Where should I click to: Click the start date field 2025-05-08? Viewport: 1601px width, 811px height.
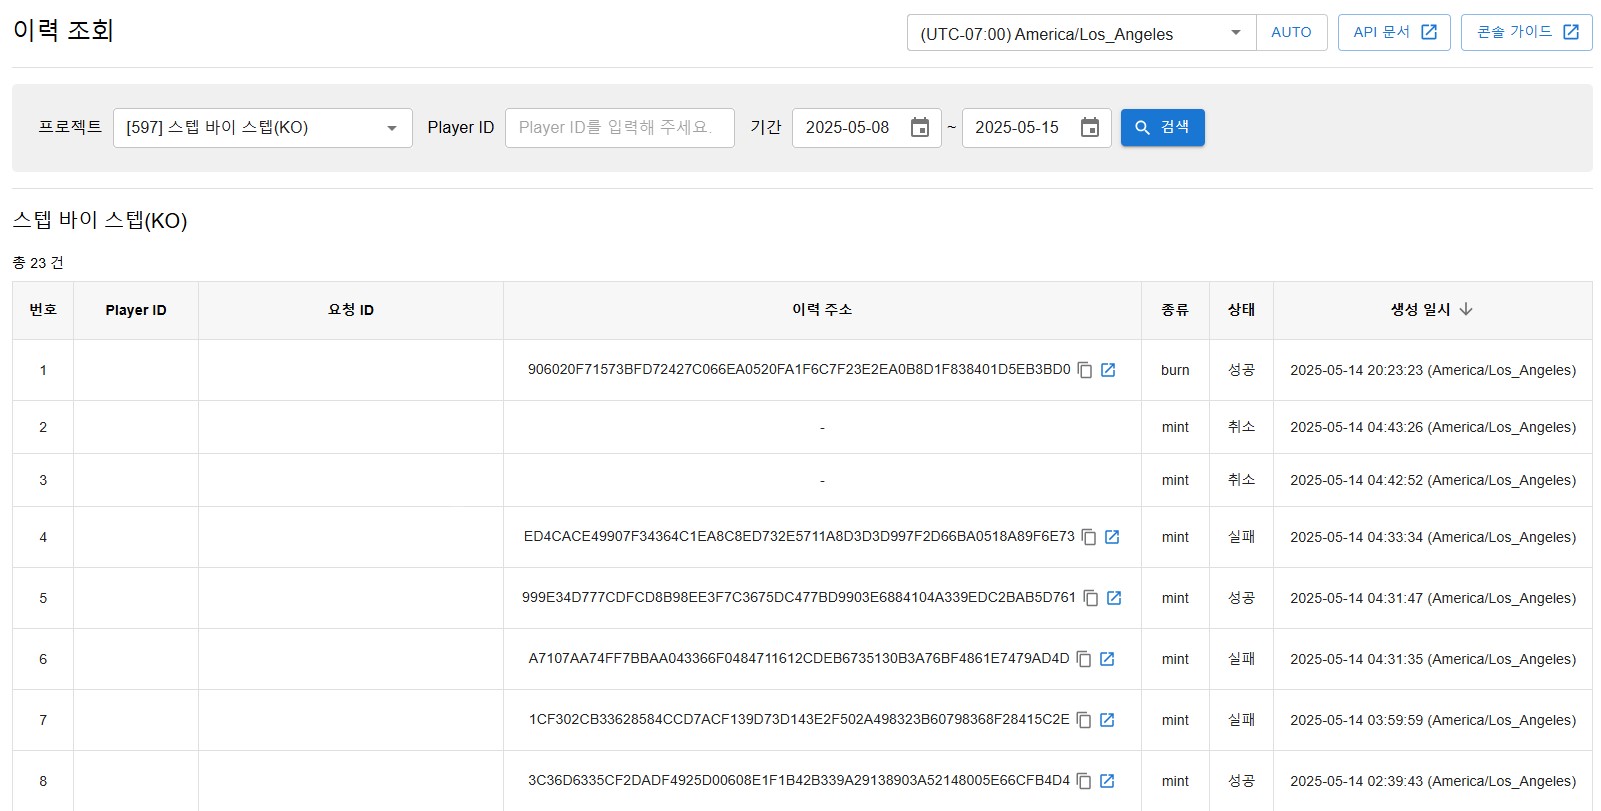(x=848, y=128)
